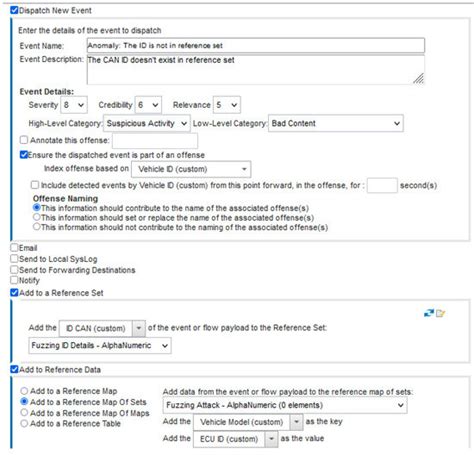The width and height of the screenshot is (474, 455).
Task: Select option to set or replace the offense name
Action: click(x=37, y=217)
